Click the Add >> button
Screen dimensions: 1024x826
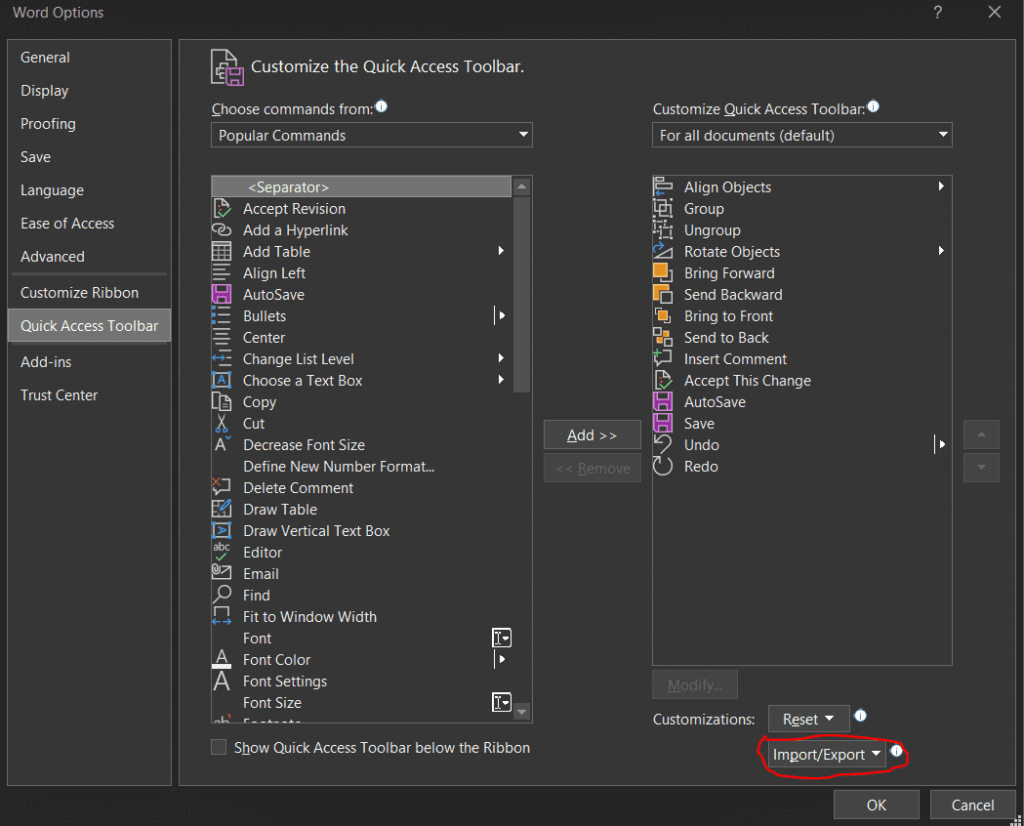point(592,435)
